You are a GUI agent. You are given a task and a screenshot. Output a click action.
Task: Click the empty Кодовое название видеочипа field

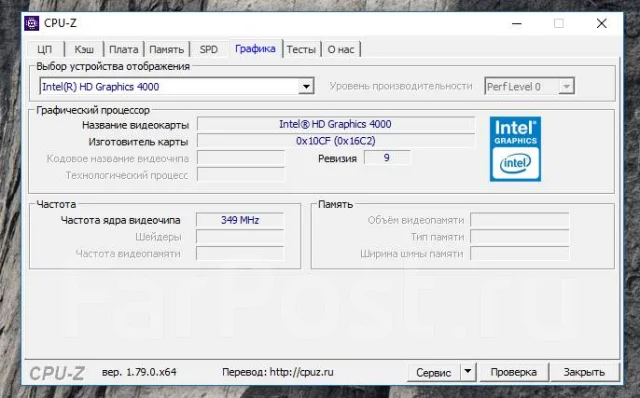coord(241,158)
